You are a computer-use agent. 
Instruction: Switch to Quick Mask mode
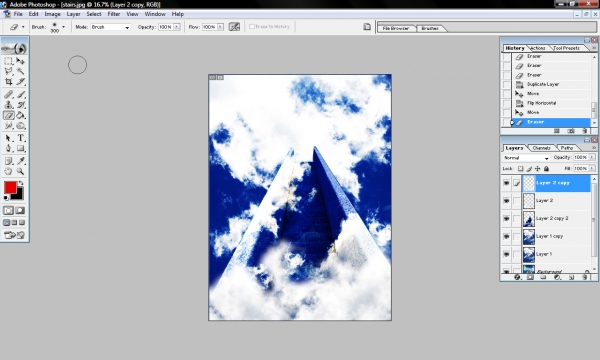pyautogui.click(x=20, y=210)
